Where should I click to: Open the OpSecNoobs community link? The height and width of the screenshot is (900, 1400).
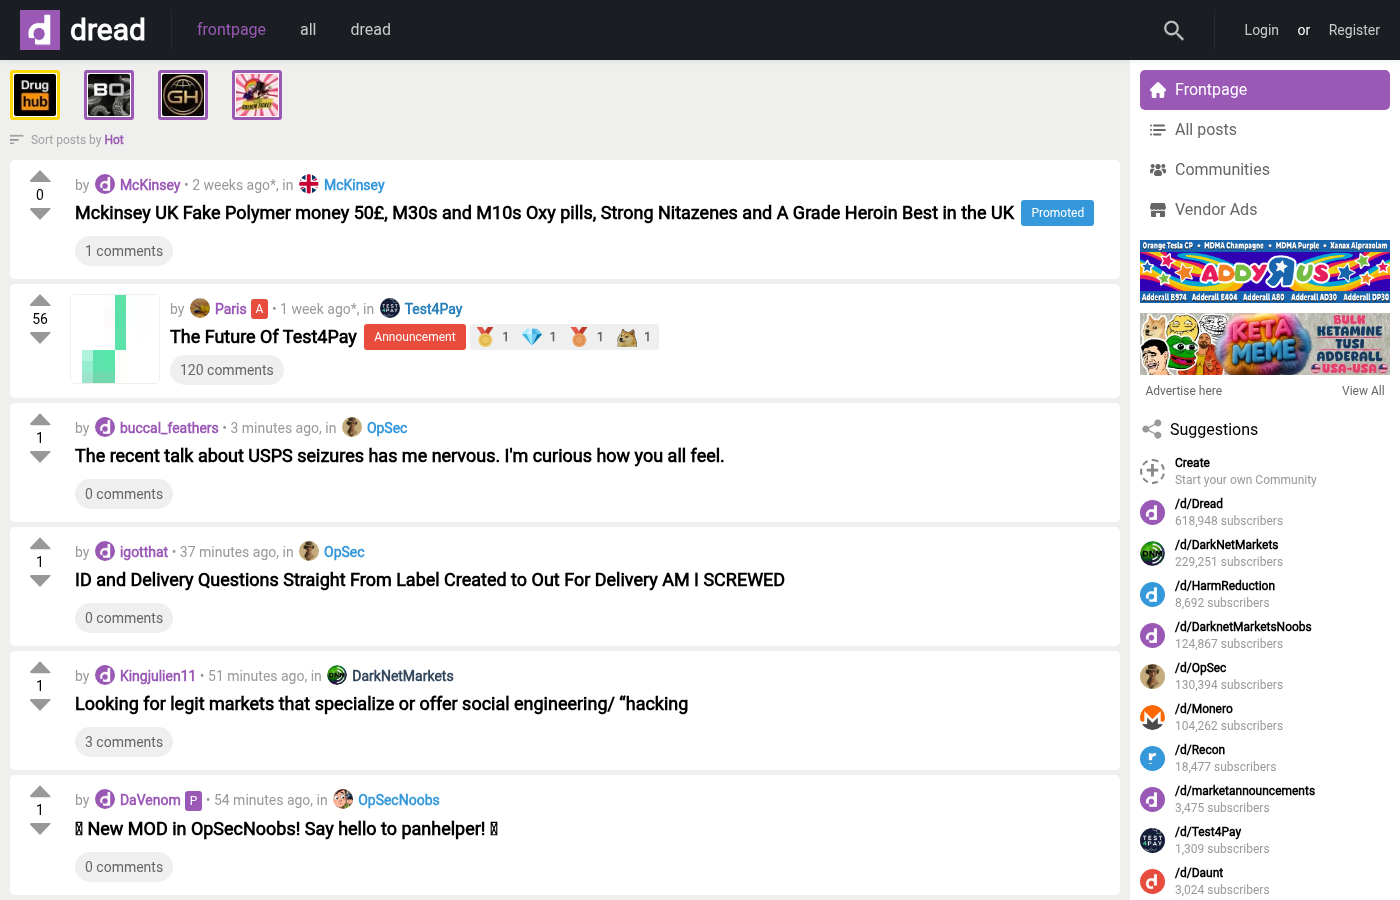point(398,800)
